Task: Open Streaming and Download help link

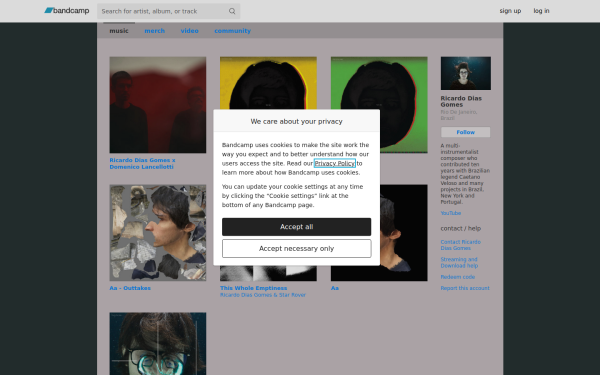Action: click(x=459, y=262)
